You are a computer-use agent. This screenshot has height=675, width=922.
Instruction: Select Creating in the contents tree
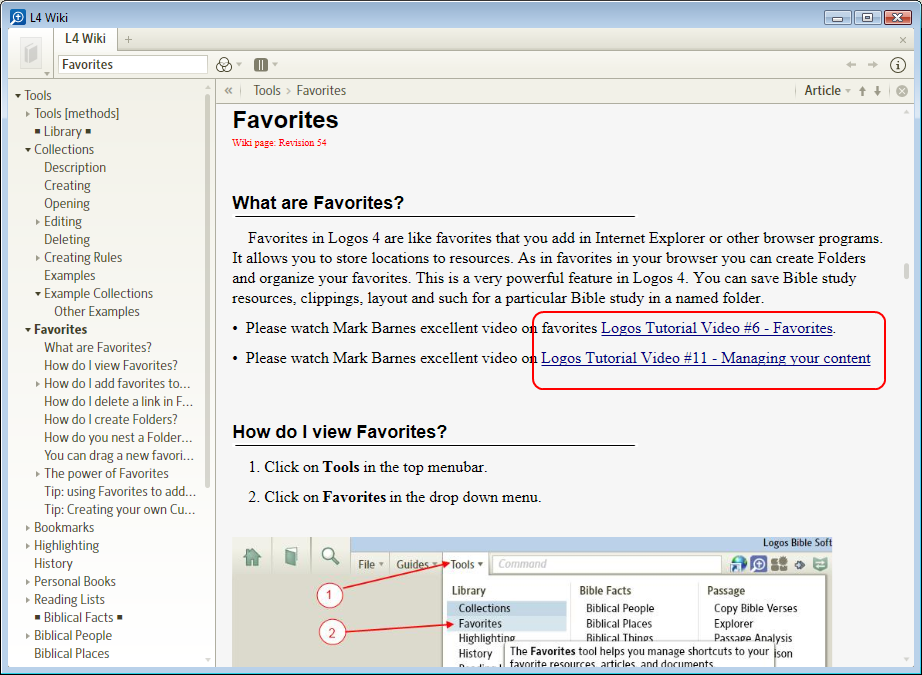point(67,185)
